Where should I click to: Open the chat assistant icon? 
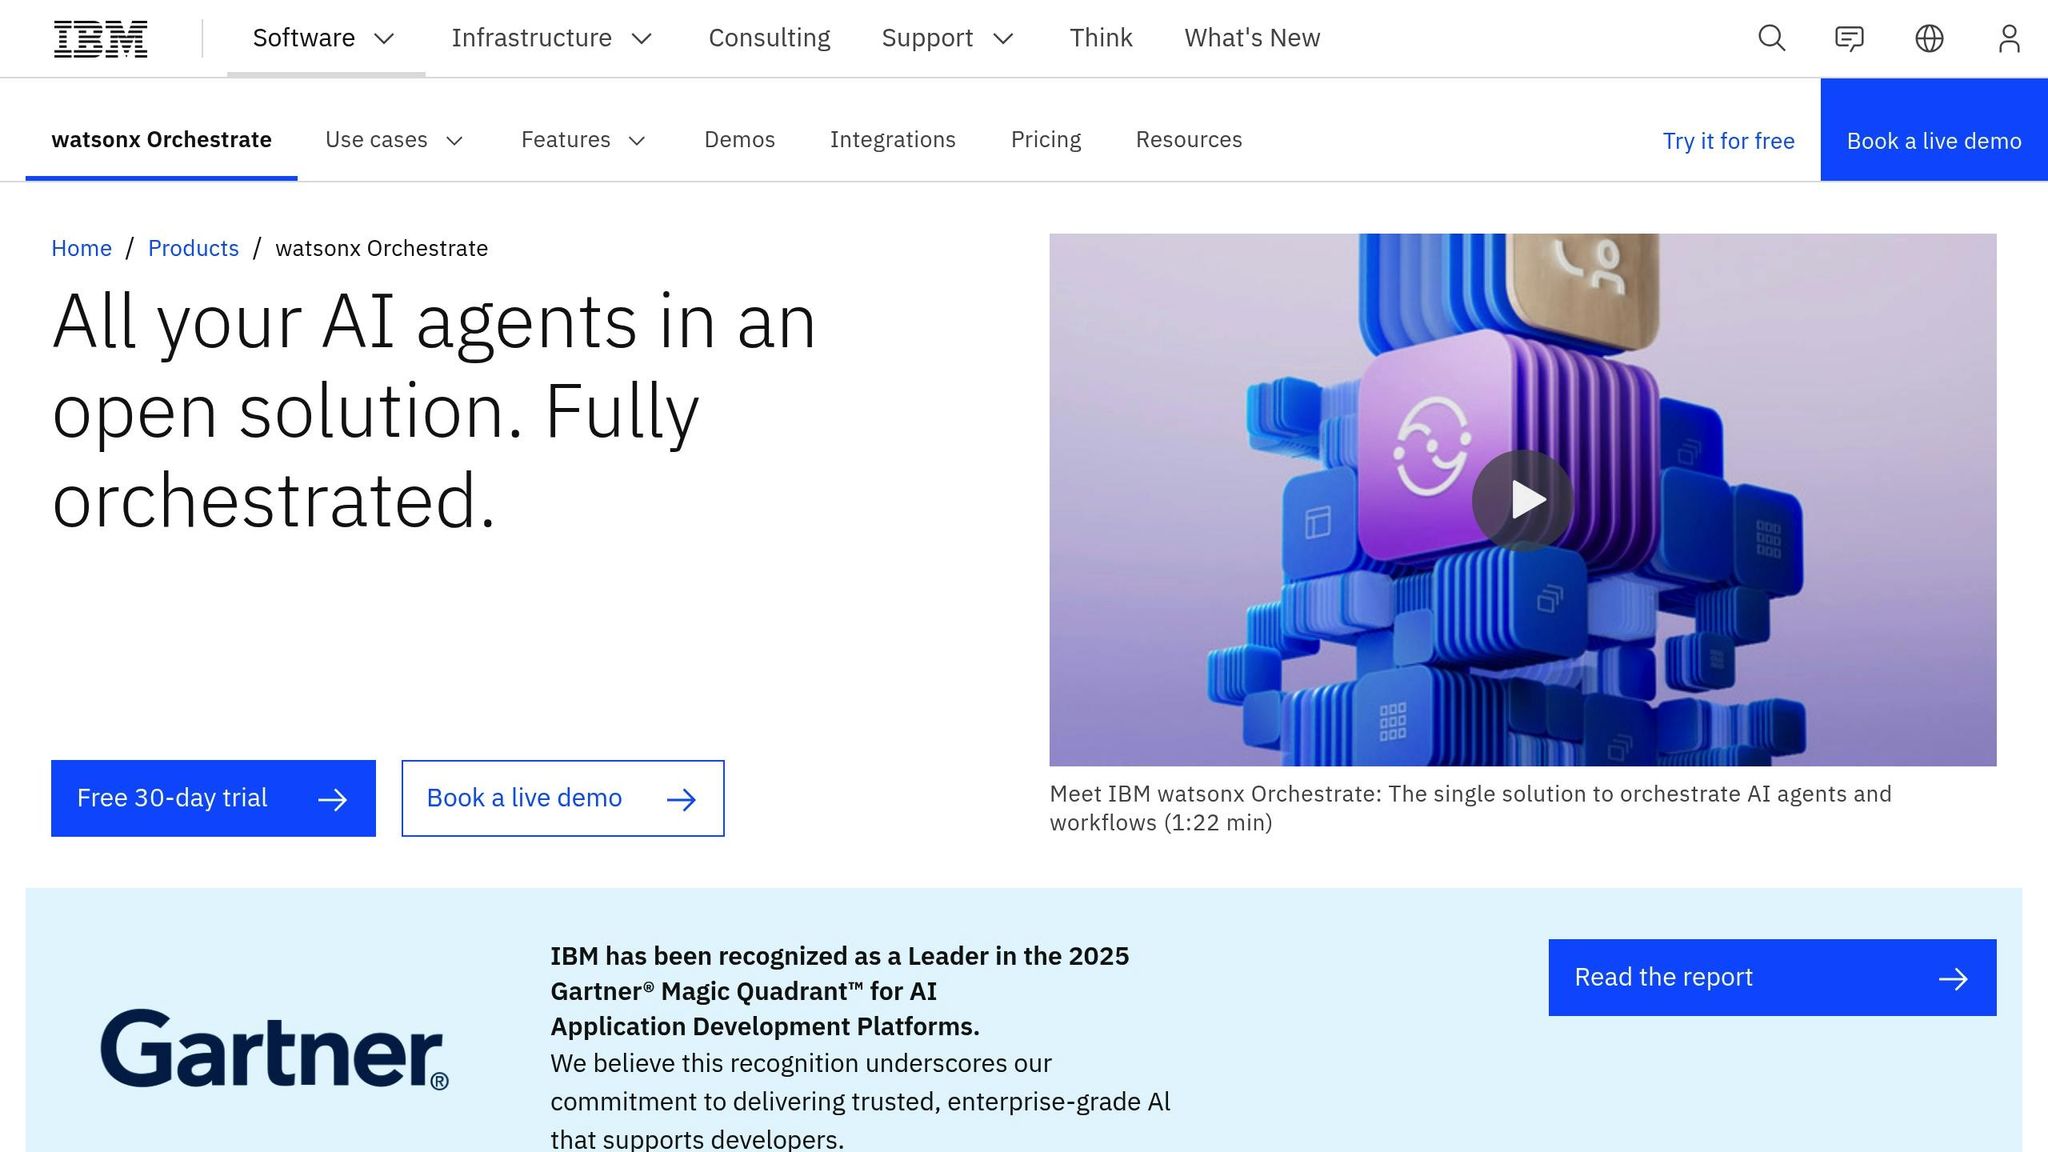(1850, 38)
